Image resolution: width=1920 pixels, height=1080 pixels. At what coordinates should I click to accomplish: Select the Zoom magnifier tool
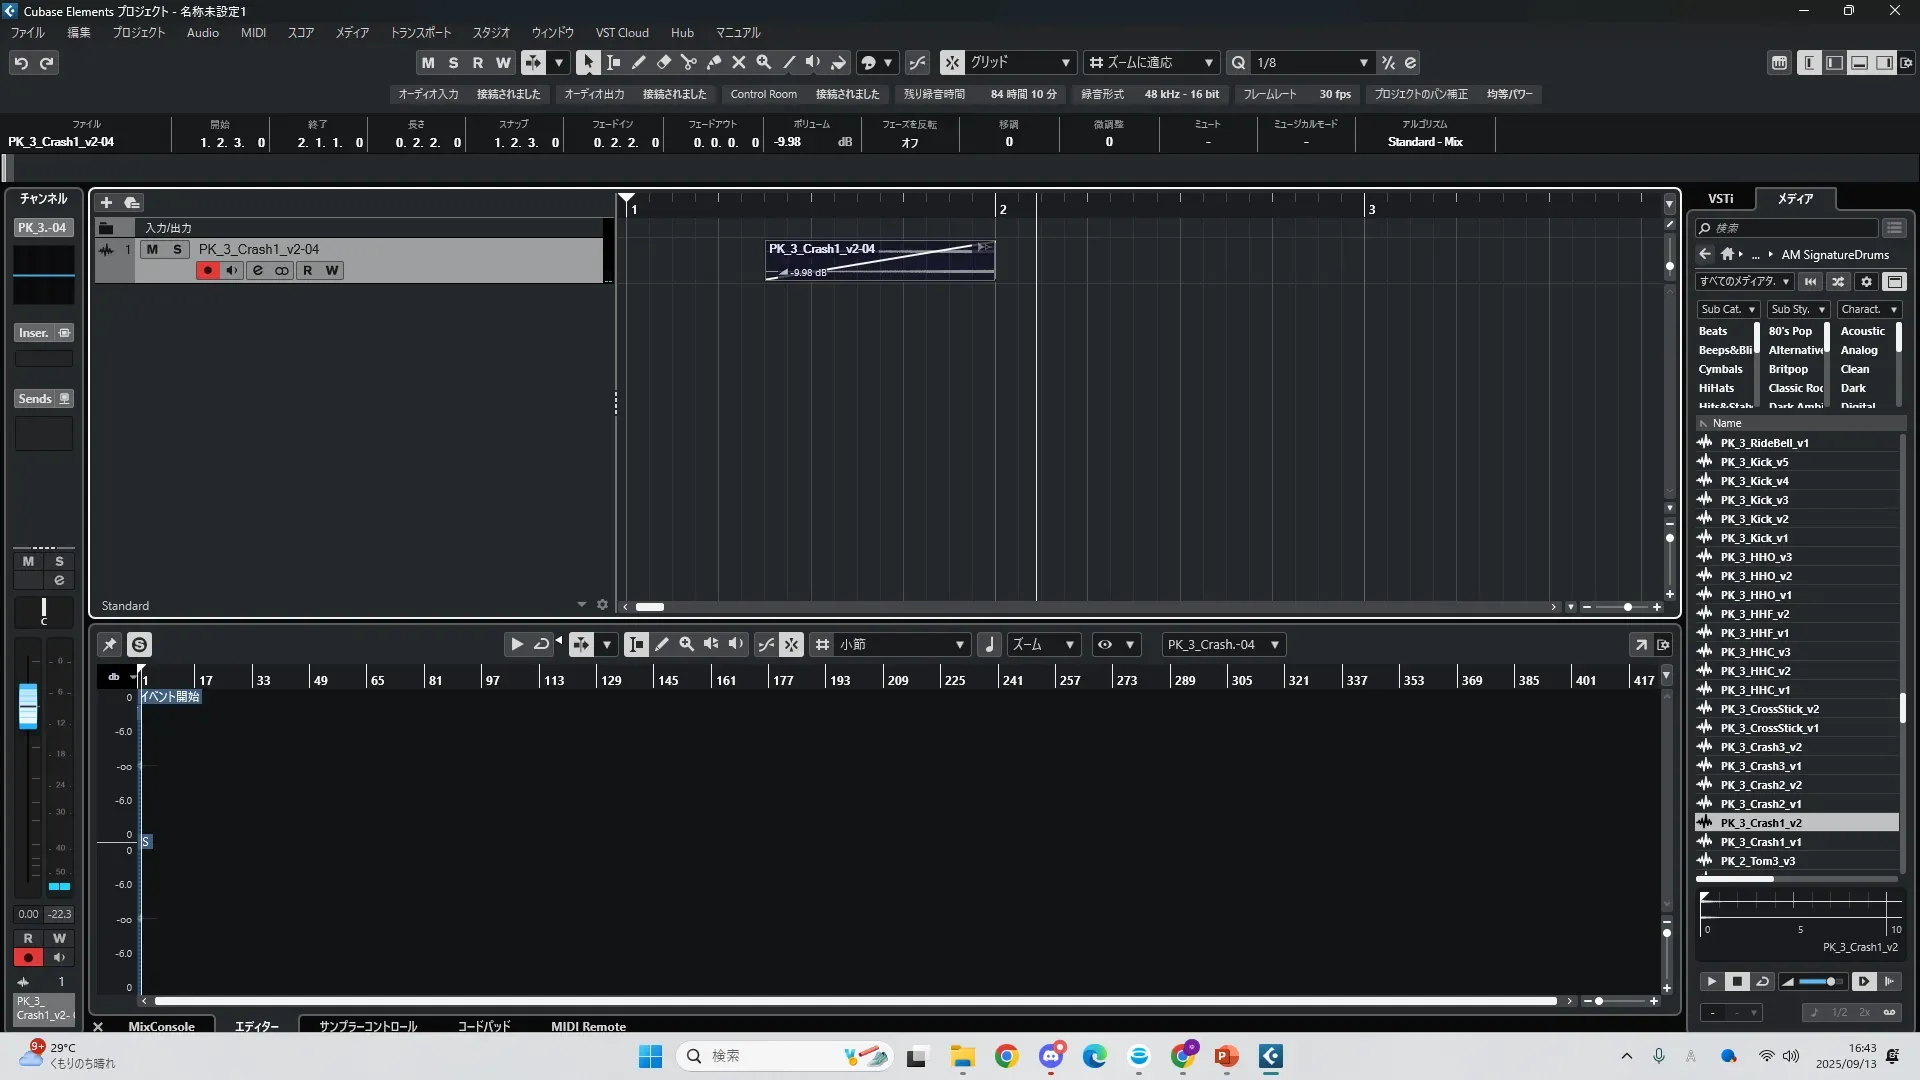(763, 63)
